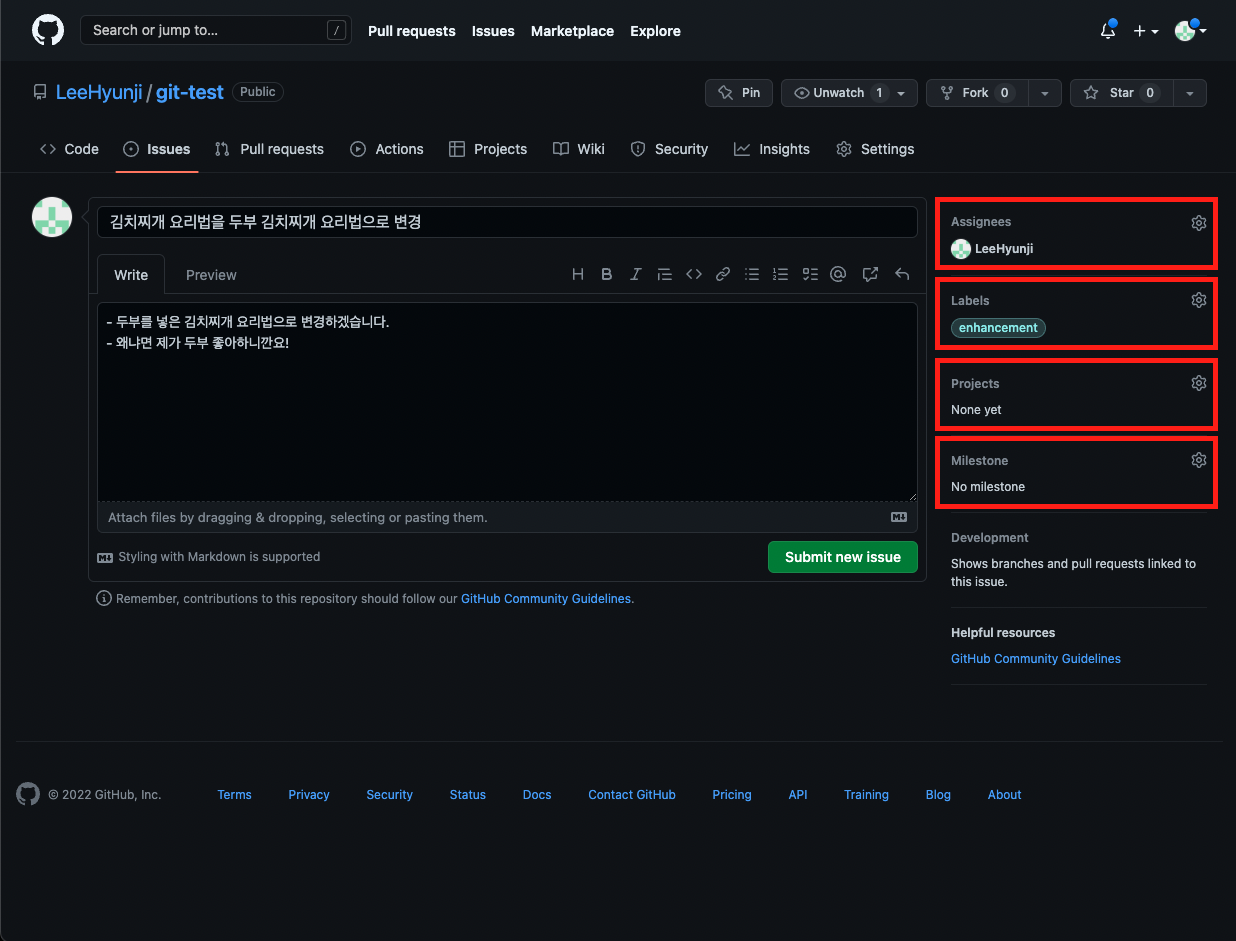Open the git-test repository link
The width and height of the screenshot is (1236, 941).
coord(190,92)
